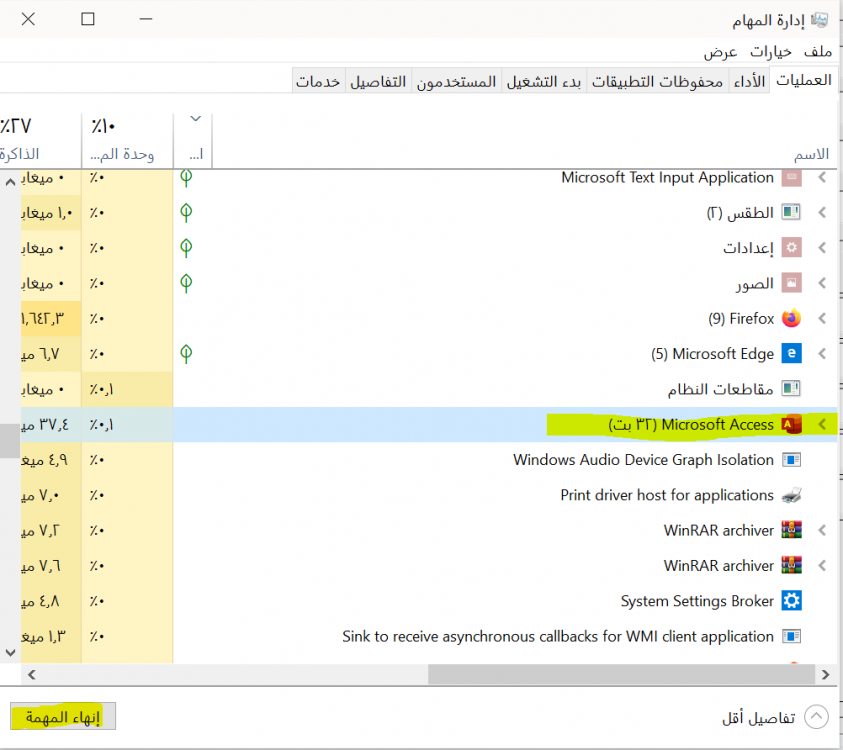Viewport: 843px width, 750px height.
Task: Expand the Firefox (9) process group
Action: click(x=822, y=318)
